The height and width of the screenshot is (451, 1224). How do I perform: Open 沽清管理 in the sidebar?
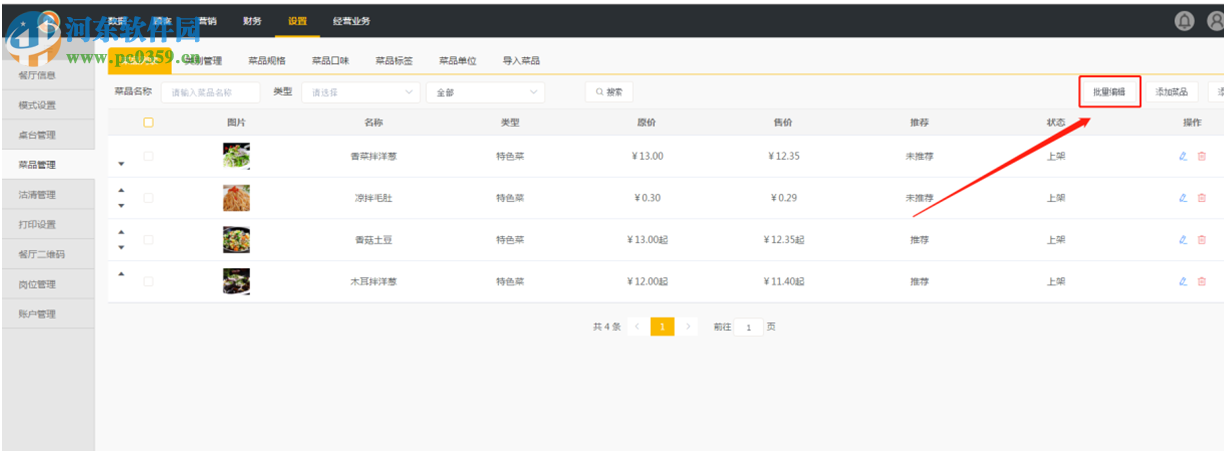point(48,195)
